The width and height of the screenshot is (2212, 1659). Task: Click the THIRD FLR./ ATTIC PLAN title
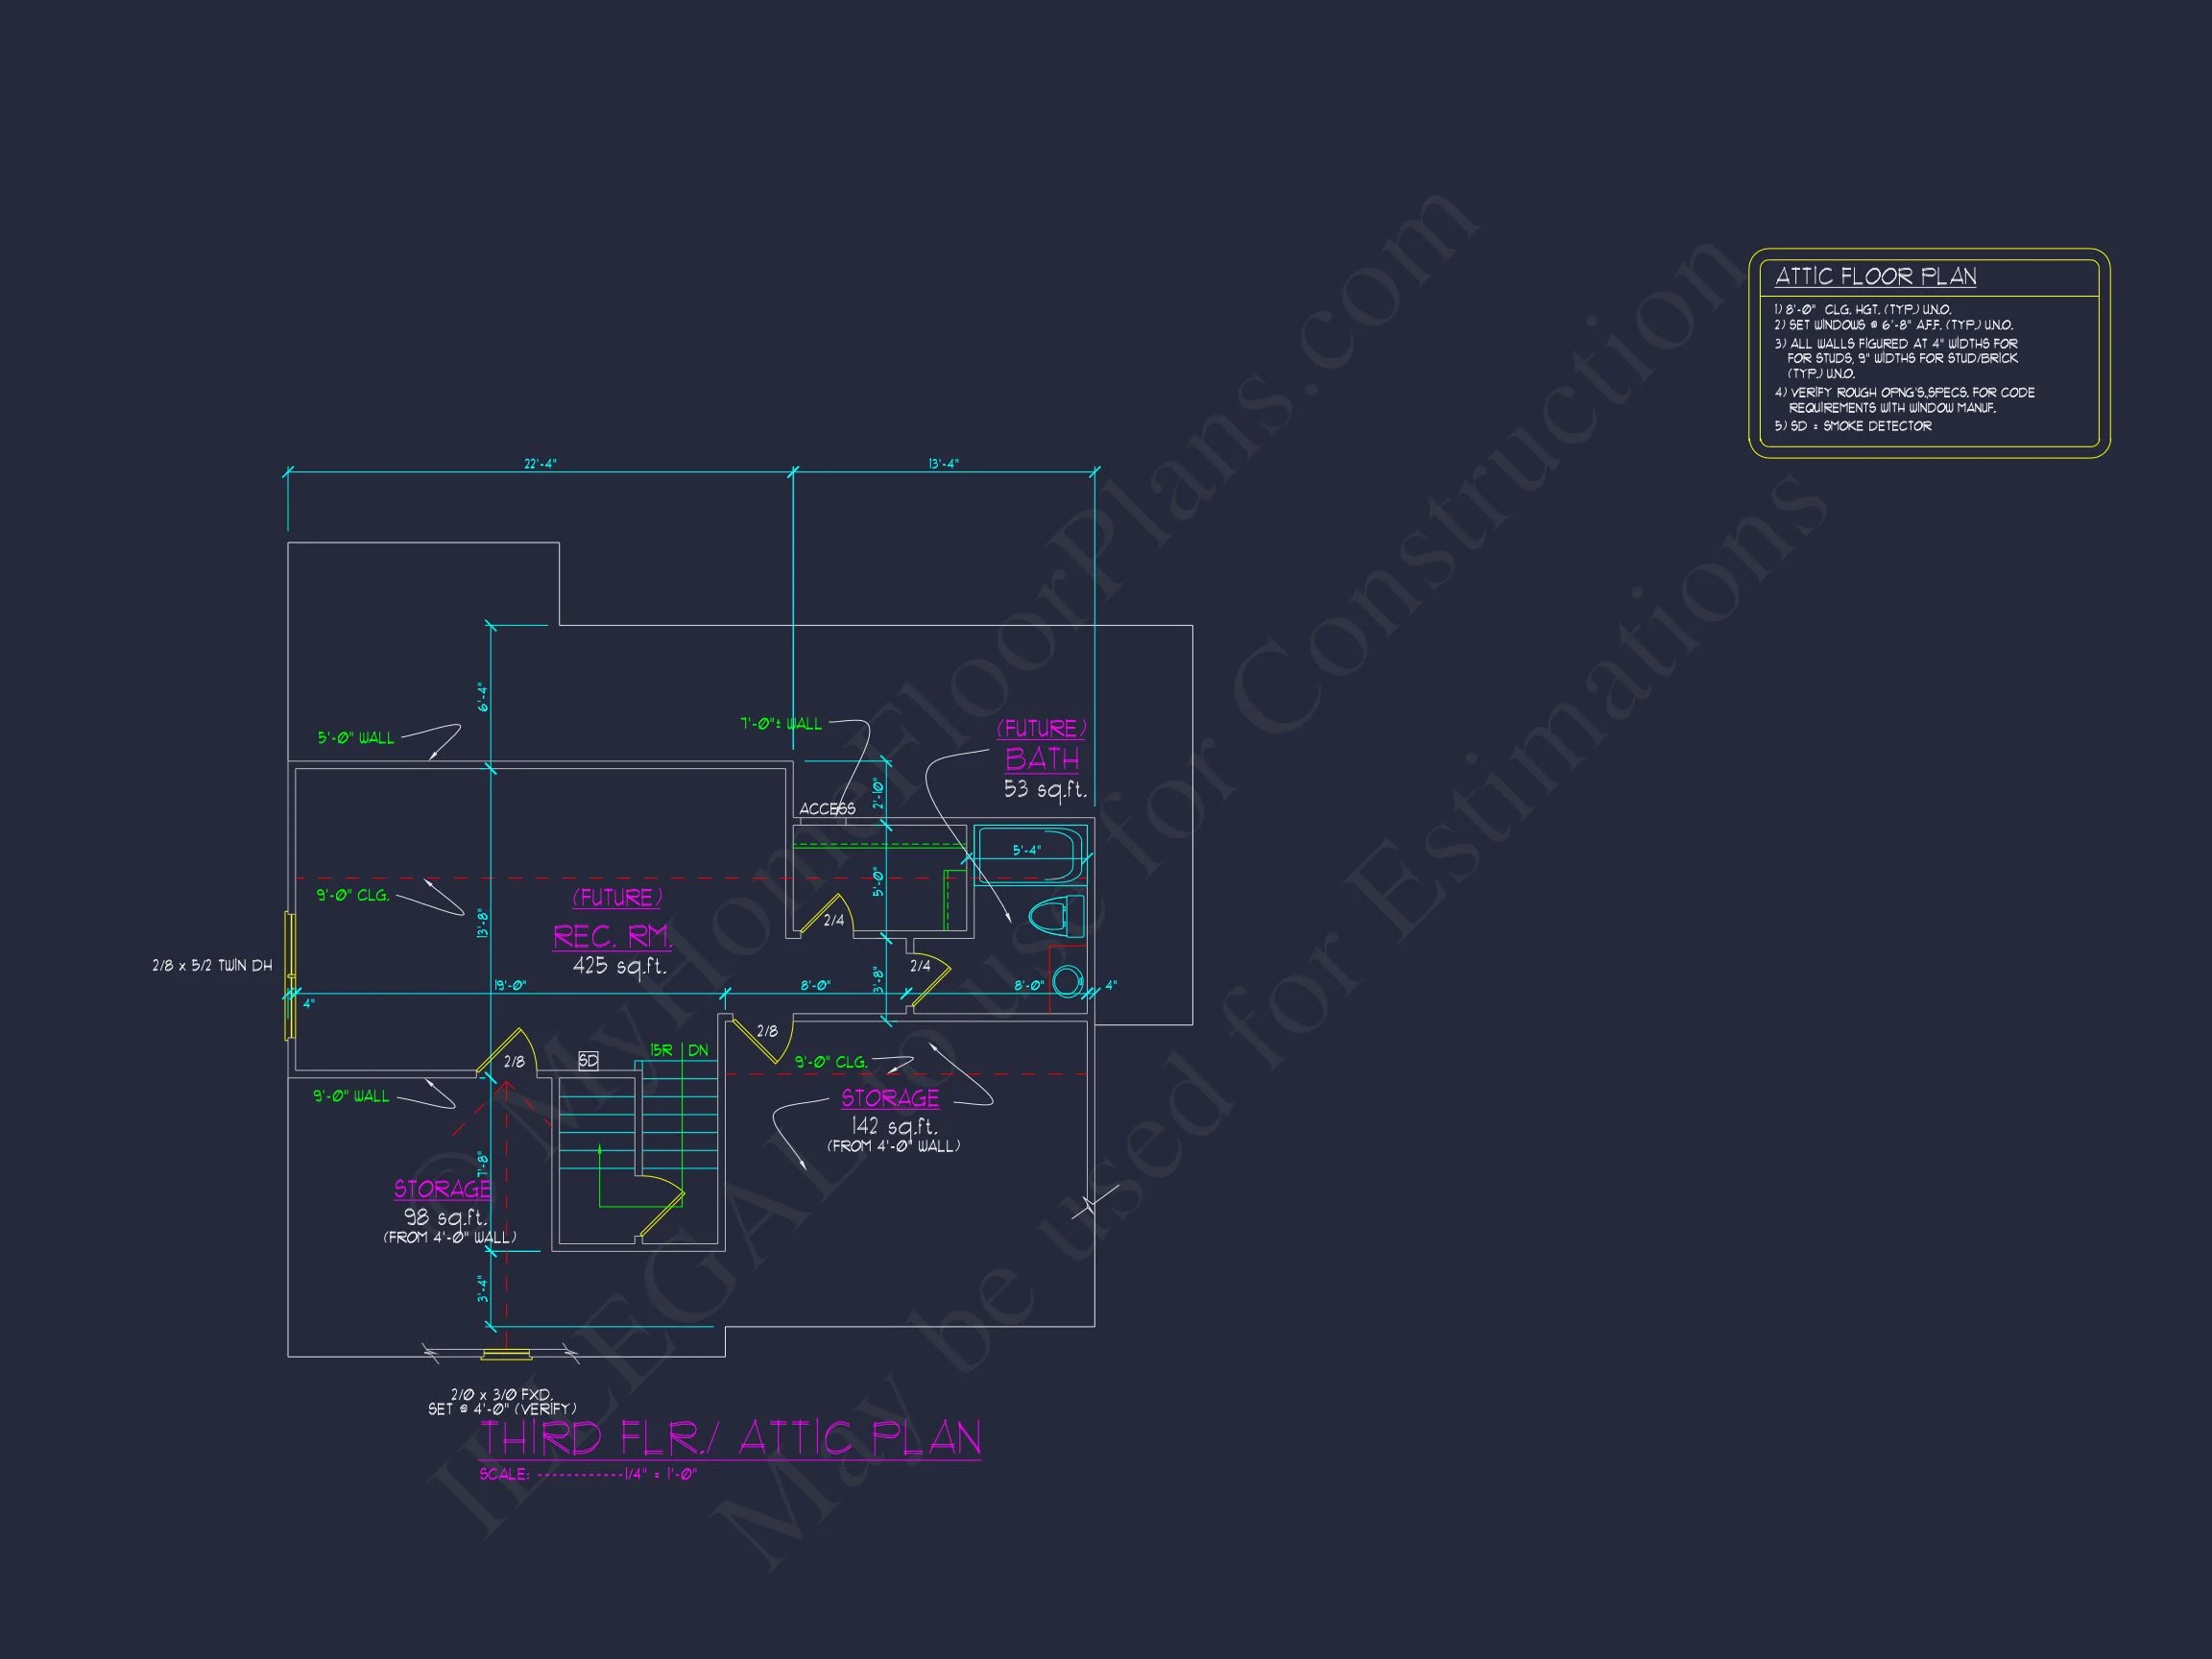(x=730, y=1439)
